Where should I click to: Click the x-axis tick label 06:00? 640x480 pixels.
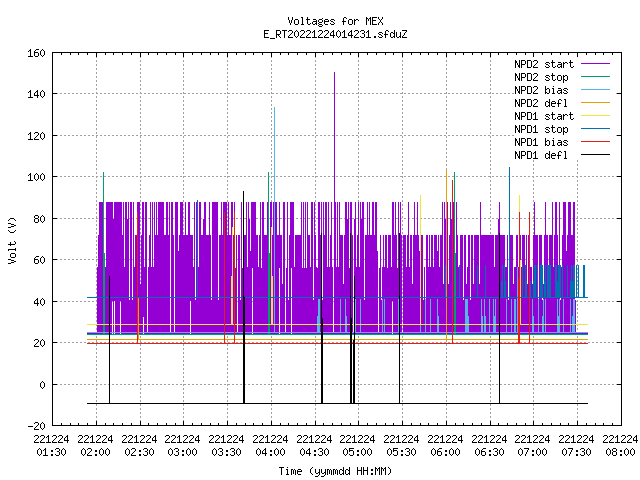(445, 452)
